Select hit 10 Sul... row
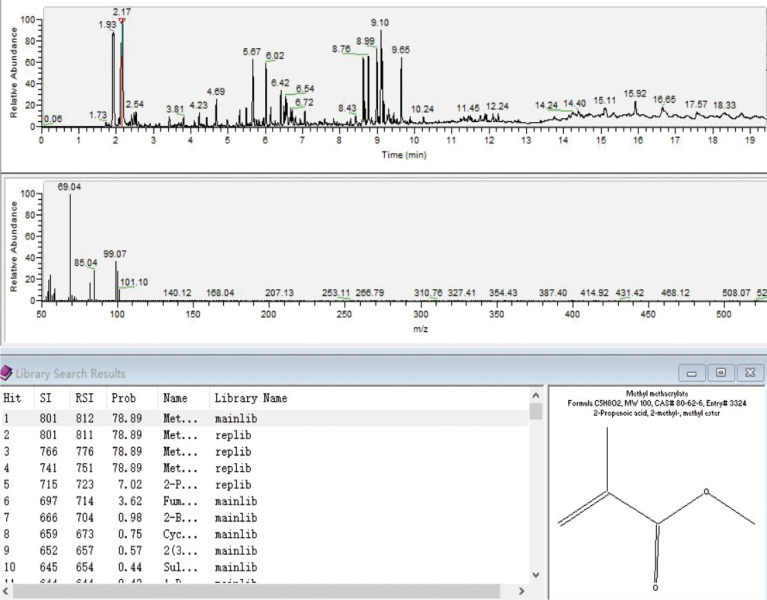Screen dimensions: 767x600 click(150, 564)
